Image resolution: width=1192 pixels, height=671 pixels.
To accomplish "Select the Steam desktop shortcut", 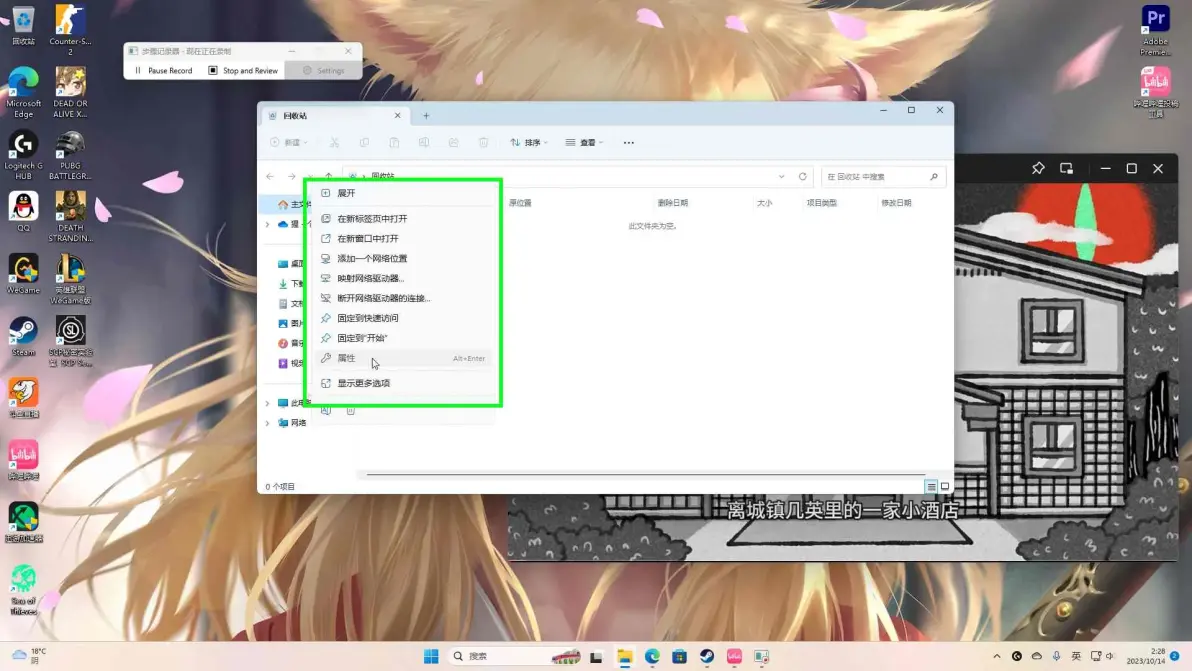I will (24, 337).
